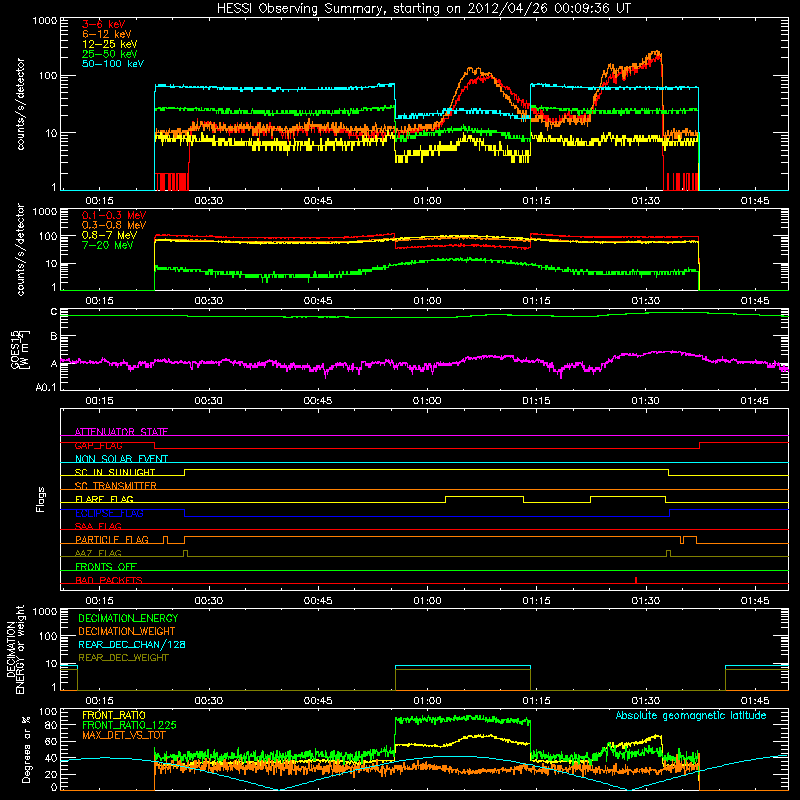The image size is (800, 800).
Task: Click the SAA_FLAG label
Action: click(98, 526)
